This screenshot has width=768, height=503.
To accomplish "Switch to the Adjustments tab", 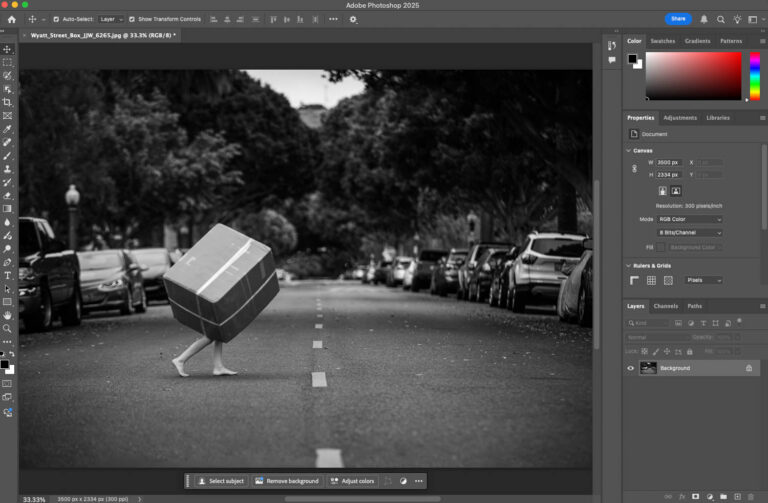I will 680,118.
